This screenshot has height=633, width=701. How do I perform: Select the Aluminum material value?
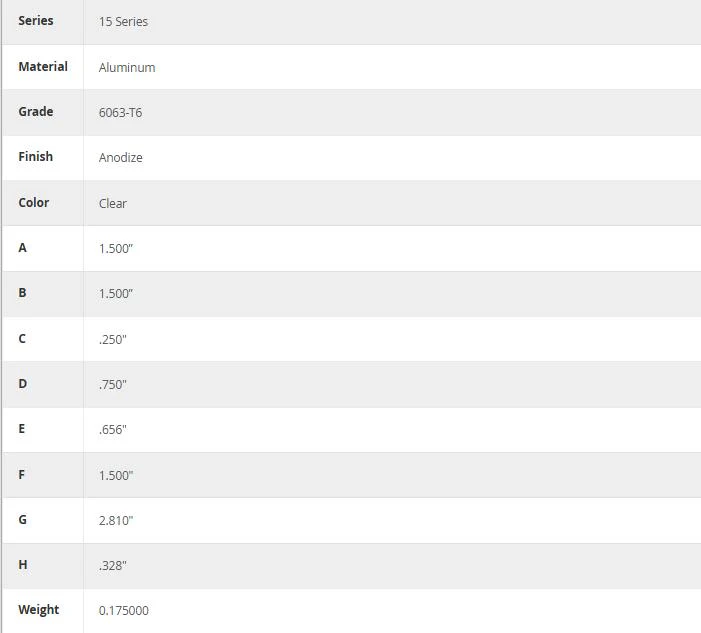click(x=127, y=68)
